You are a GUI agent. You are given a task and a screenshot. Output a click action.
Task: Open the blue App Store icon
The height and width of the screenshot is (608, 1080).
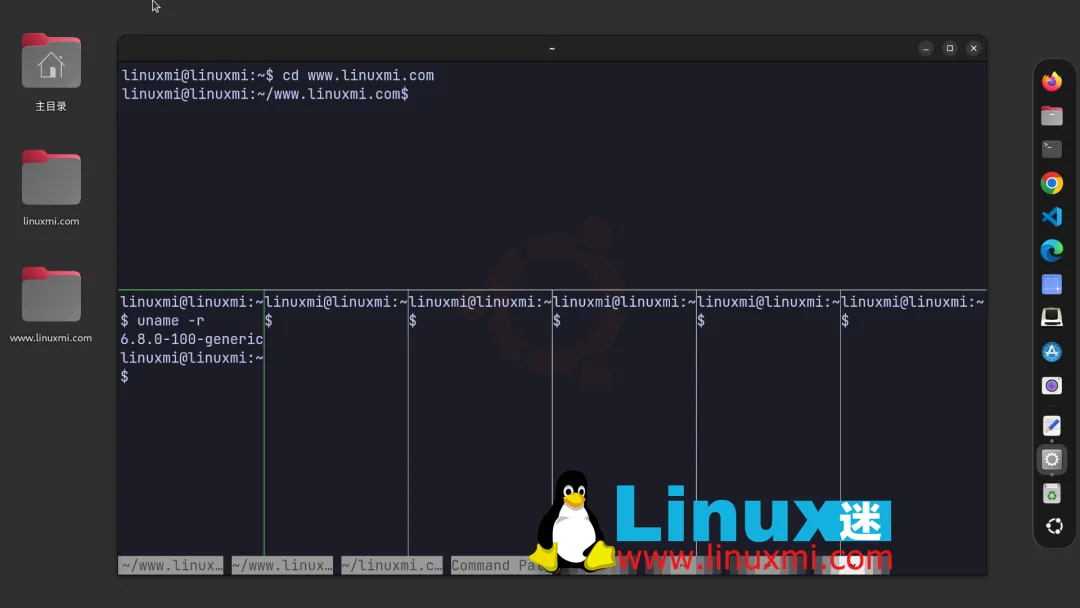point(1051,352)
